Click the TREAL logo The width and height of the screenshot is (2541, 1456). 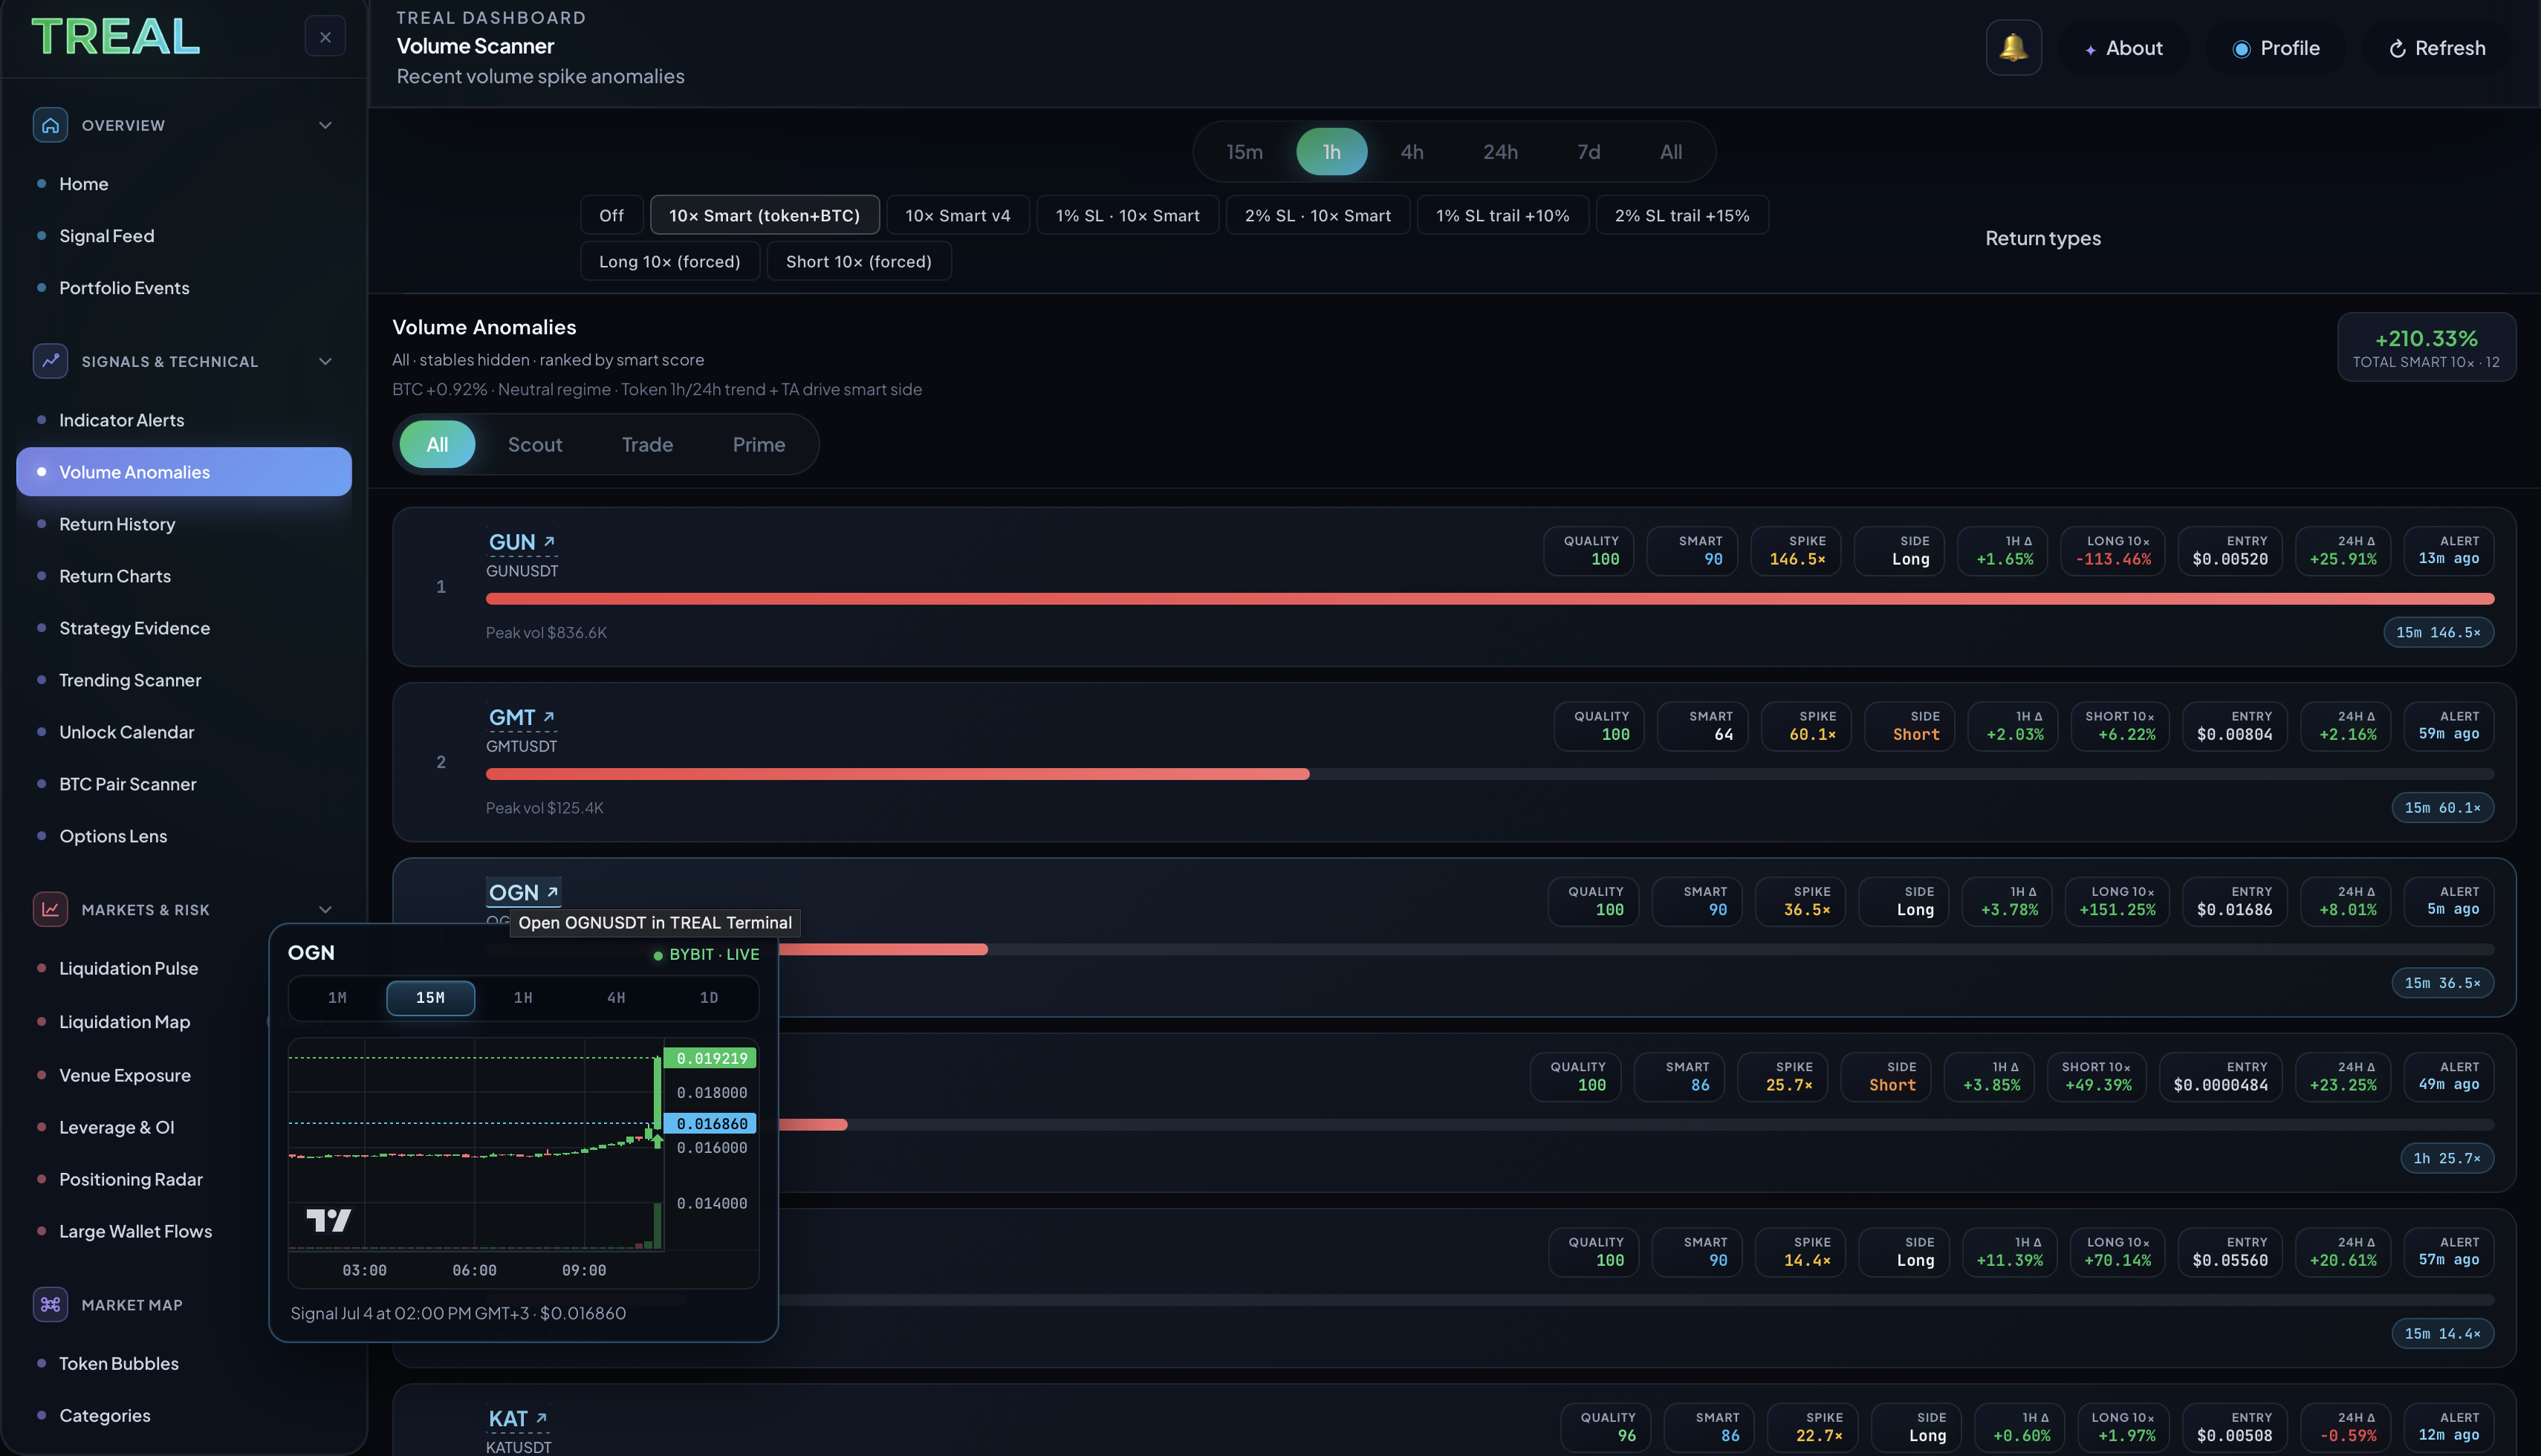pyautogui.click(x=116, y=37)
